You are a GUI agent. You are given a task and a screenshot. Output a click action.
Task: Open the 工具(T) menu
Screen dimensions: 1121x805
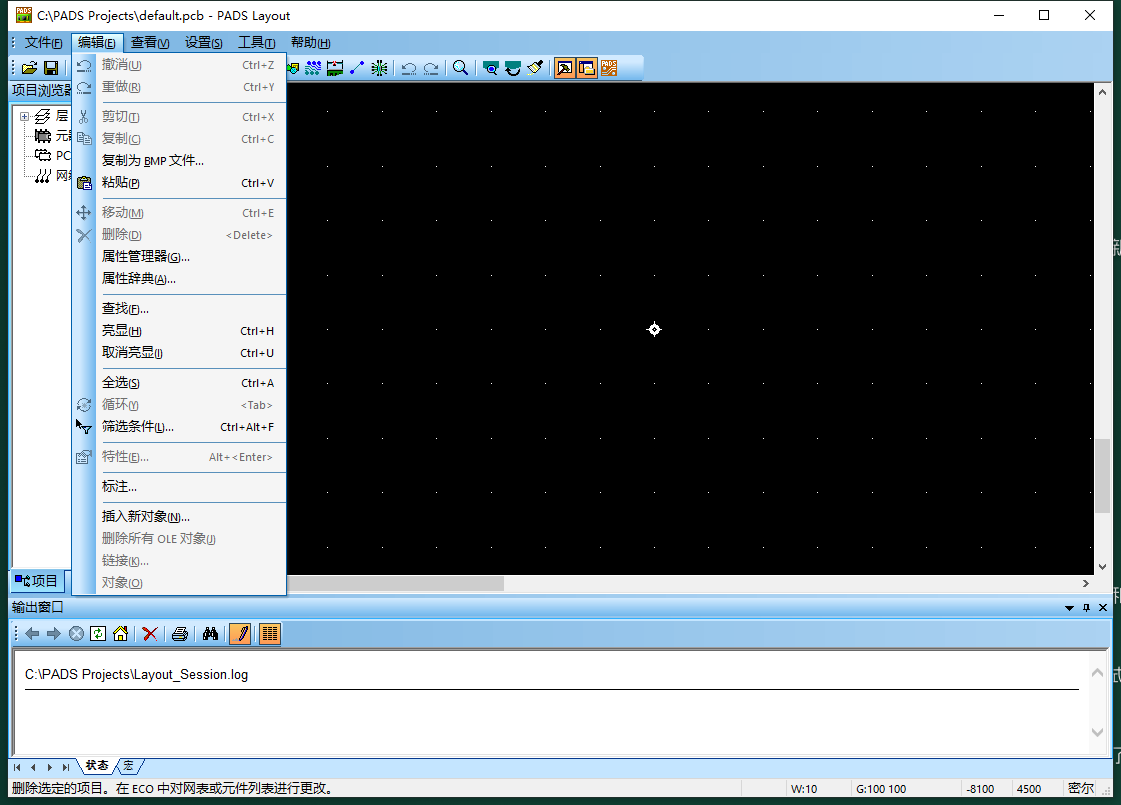[x=257, y=43]
